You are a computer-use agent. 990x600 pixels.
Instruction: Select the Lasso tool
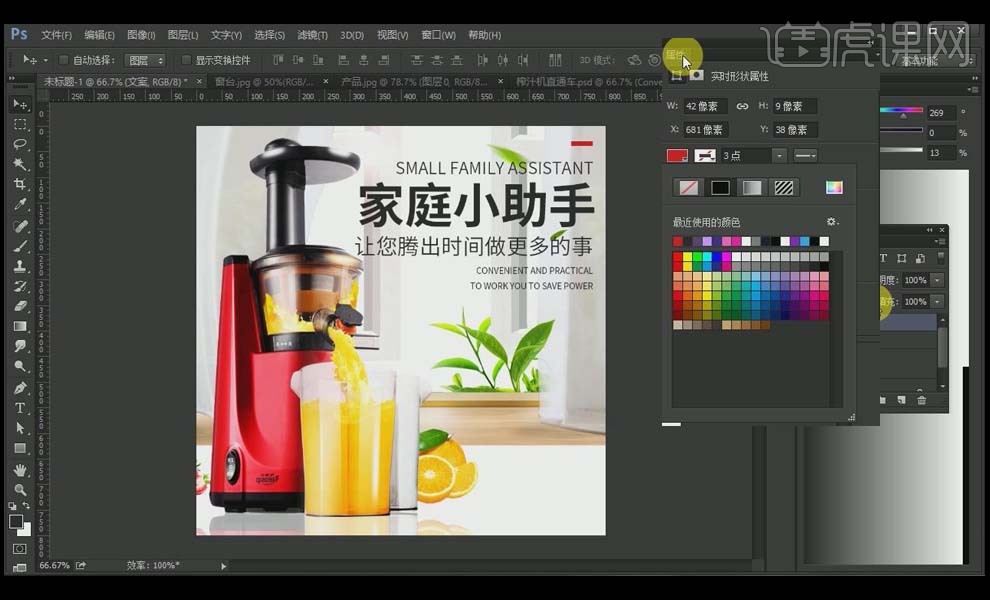[20, 144]
